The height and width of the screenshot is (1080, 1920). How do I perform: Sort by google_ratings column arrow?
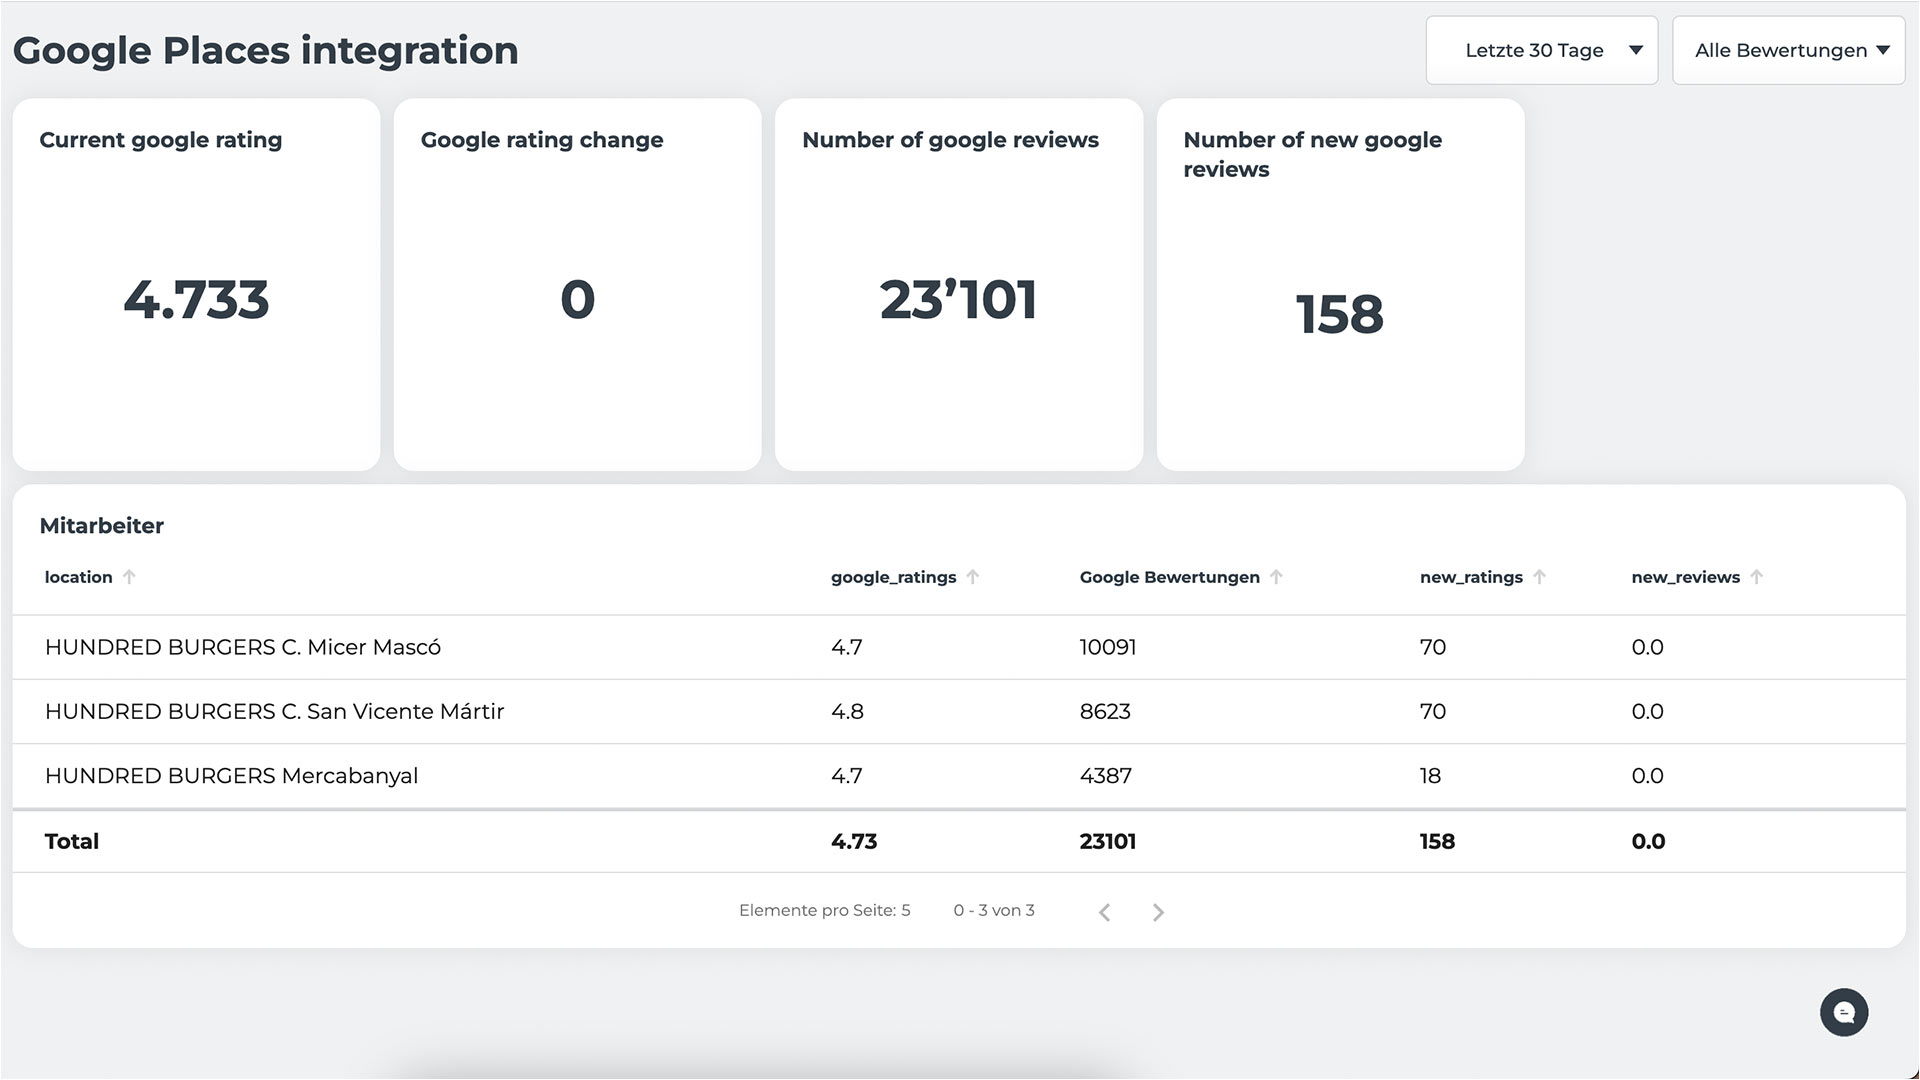973,577
